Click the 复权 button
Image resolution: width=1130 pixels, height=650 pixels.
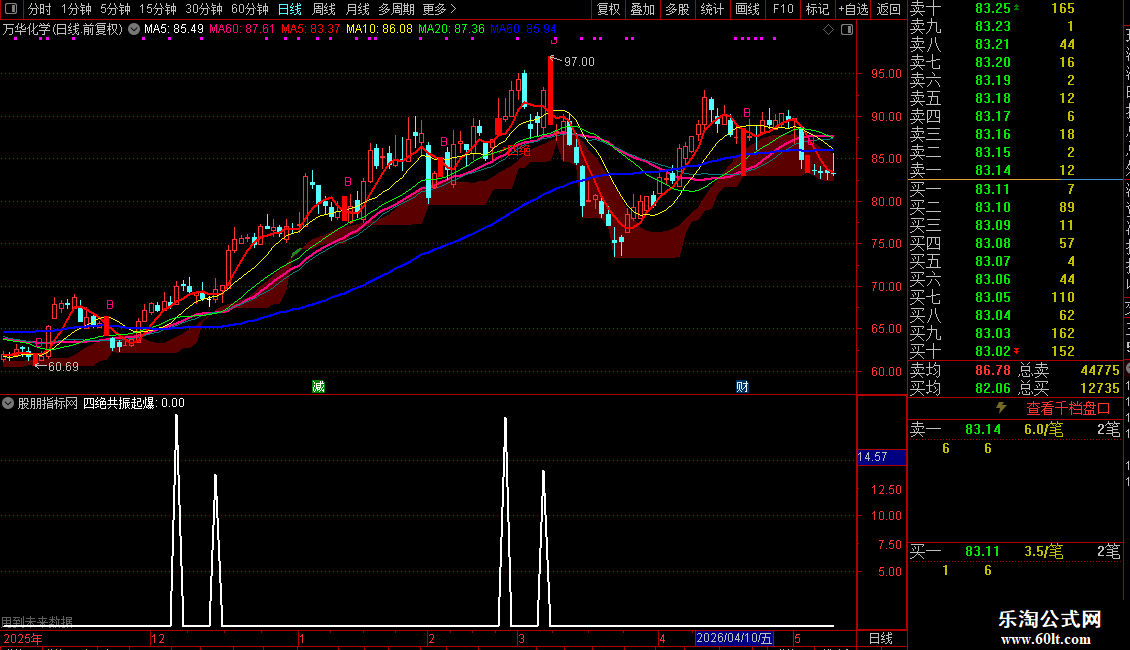pos(608,9)
